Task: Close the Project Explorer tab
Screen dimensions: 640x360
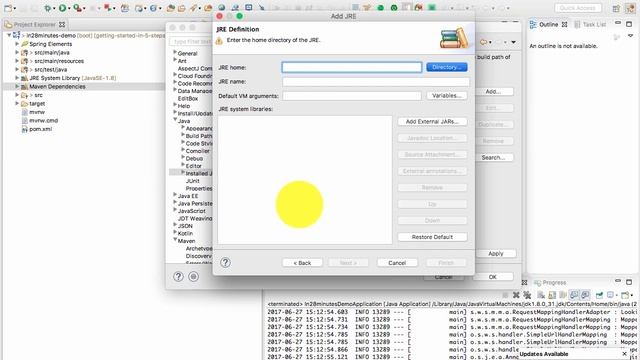Action: point(62,24)
